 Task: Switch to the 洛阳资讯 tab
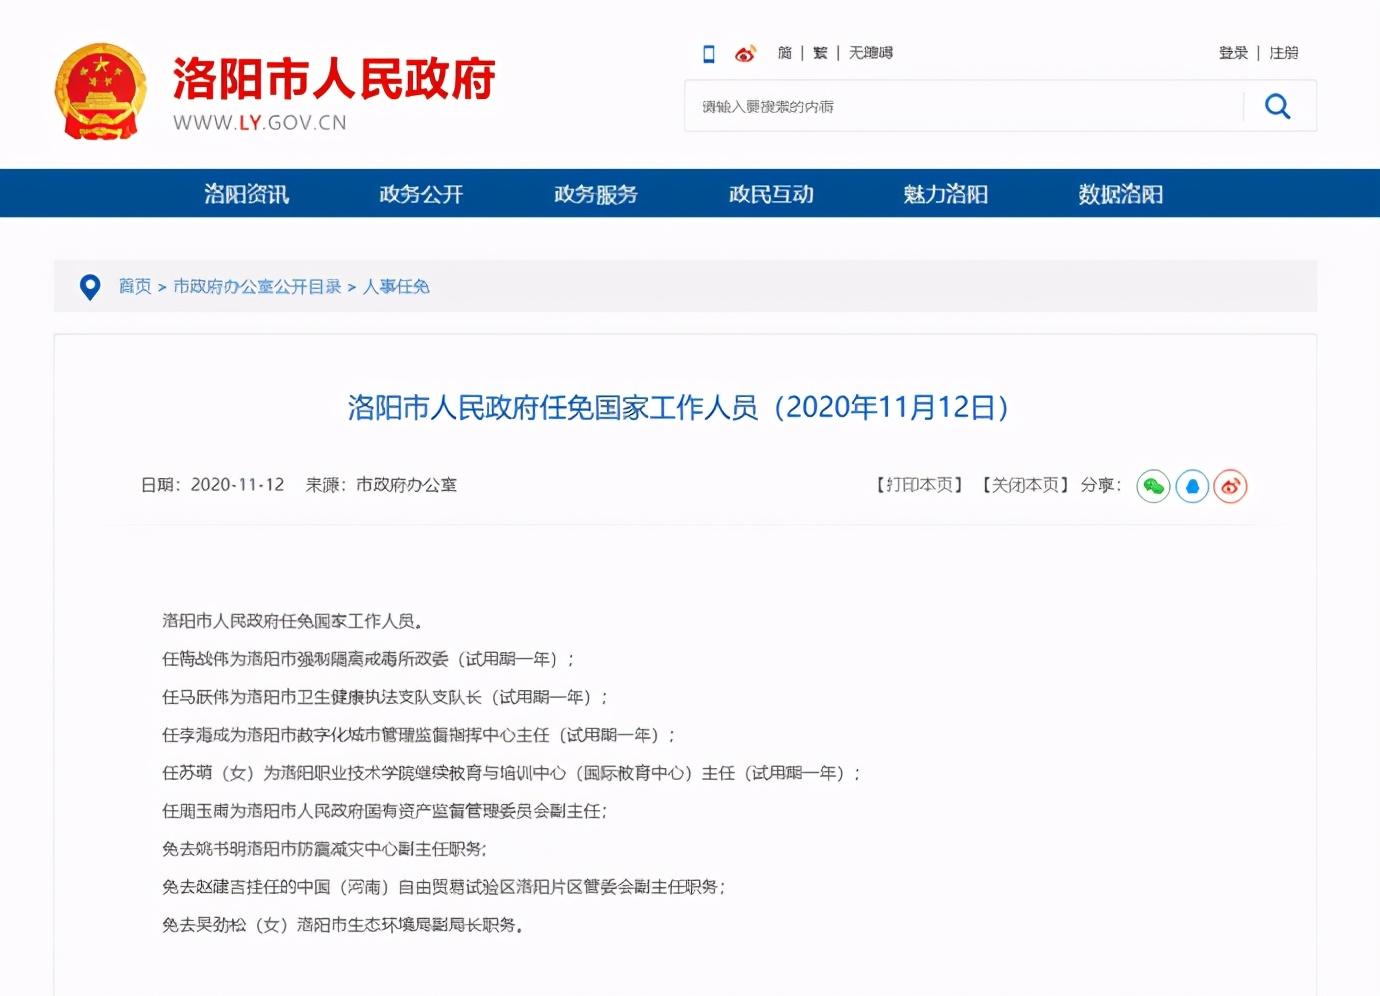[x=246, y=194]
